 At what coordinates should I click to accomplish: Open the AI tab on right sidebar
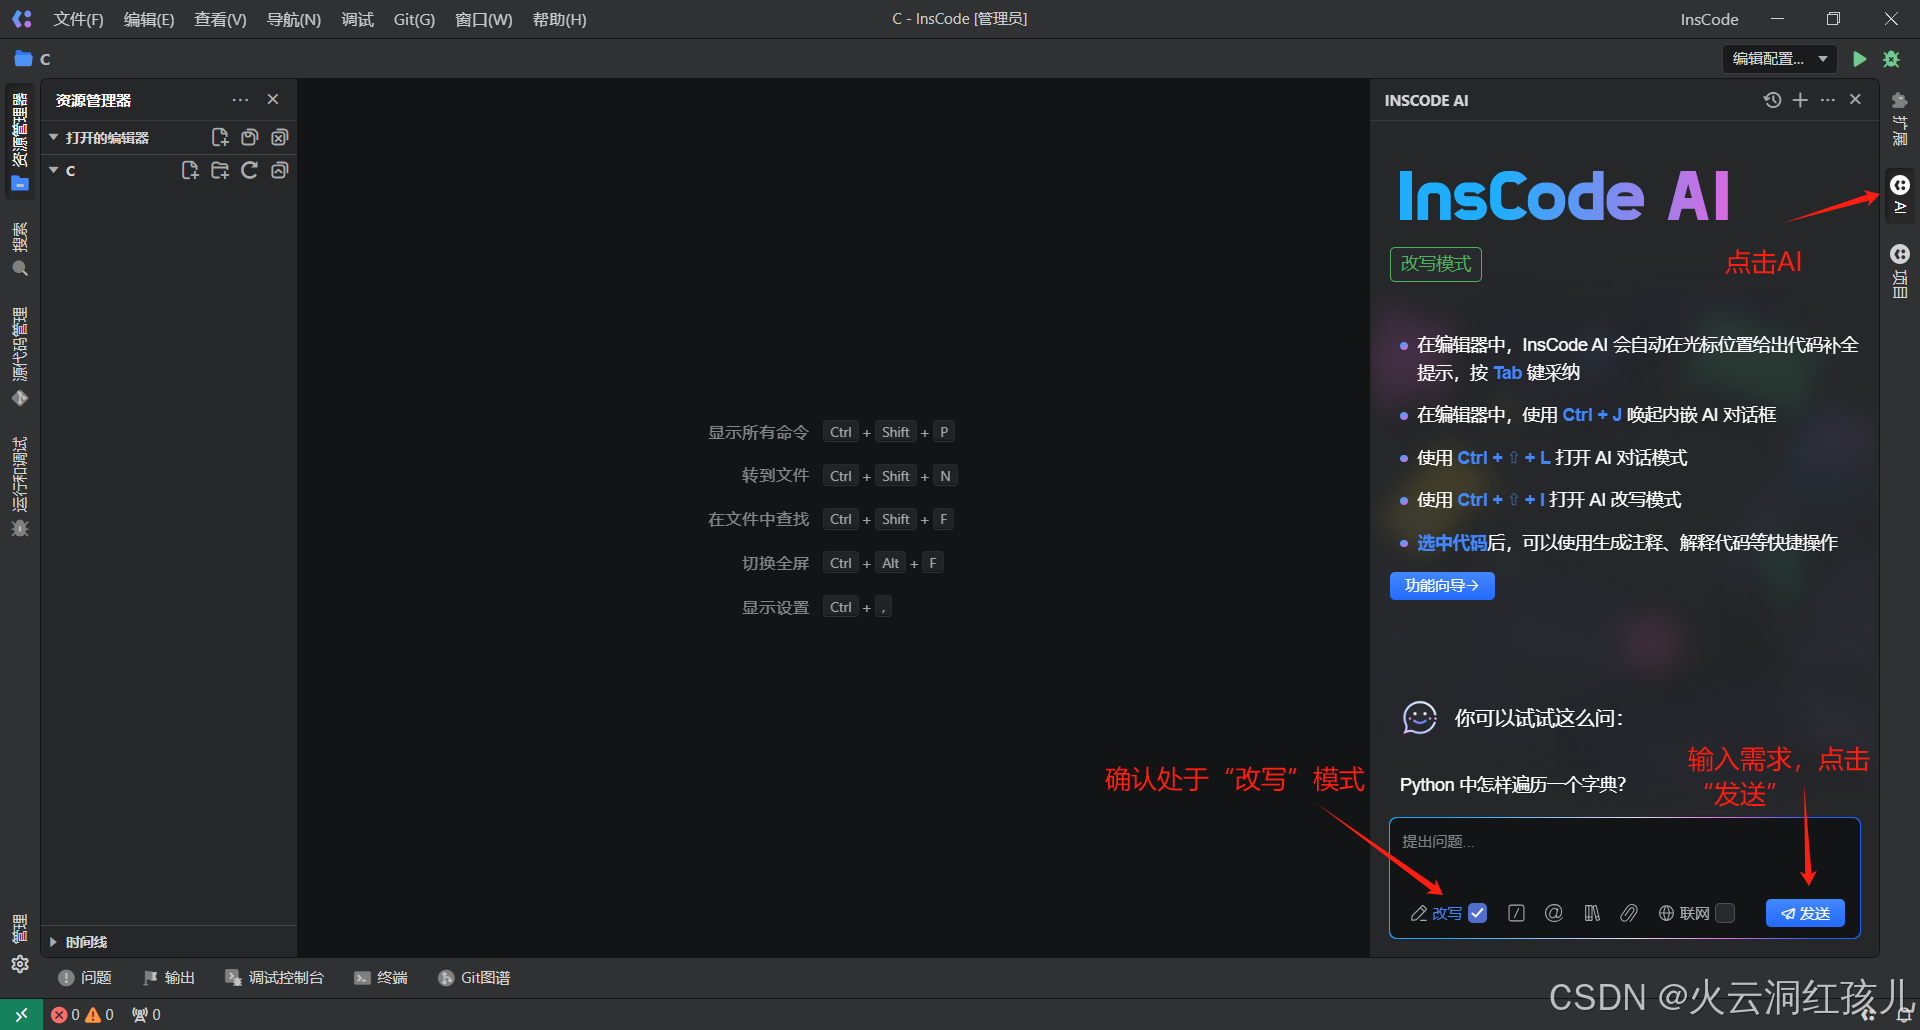click(1900, 194)
